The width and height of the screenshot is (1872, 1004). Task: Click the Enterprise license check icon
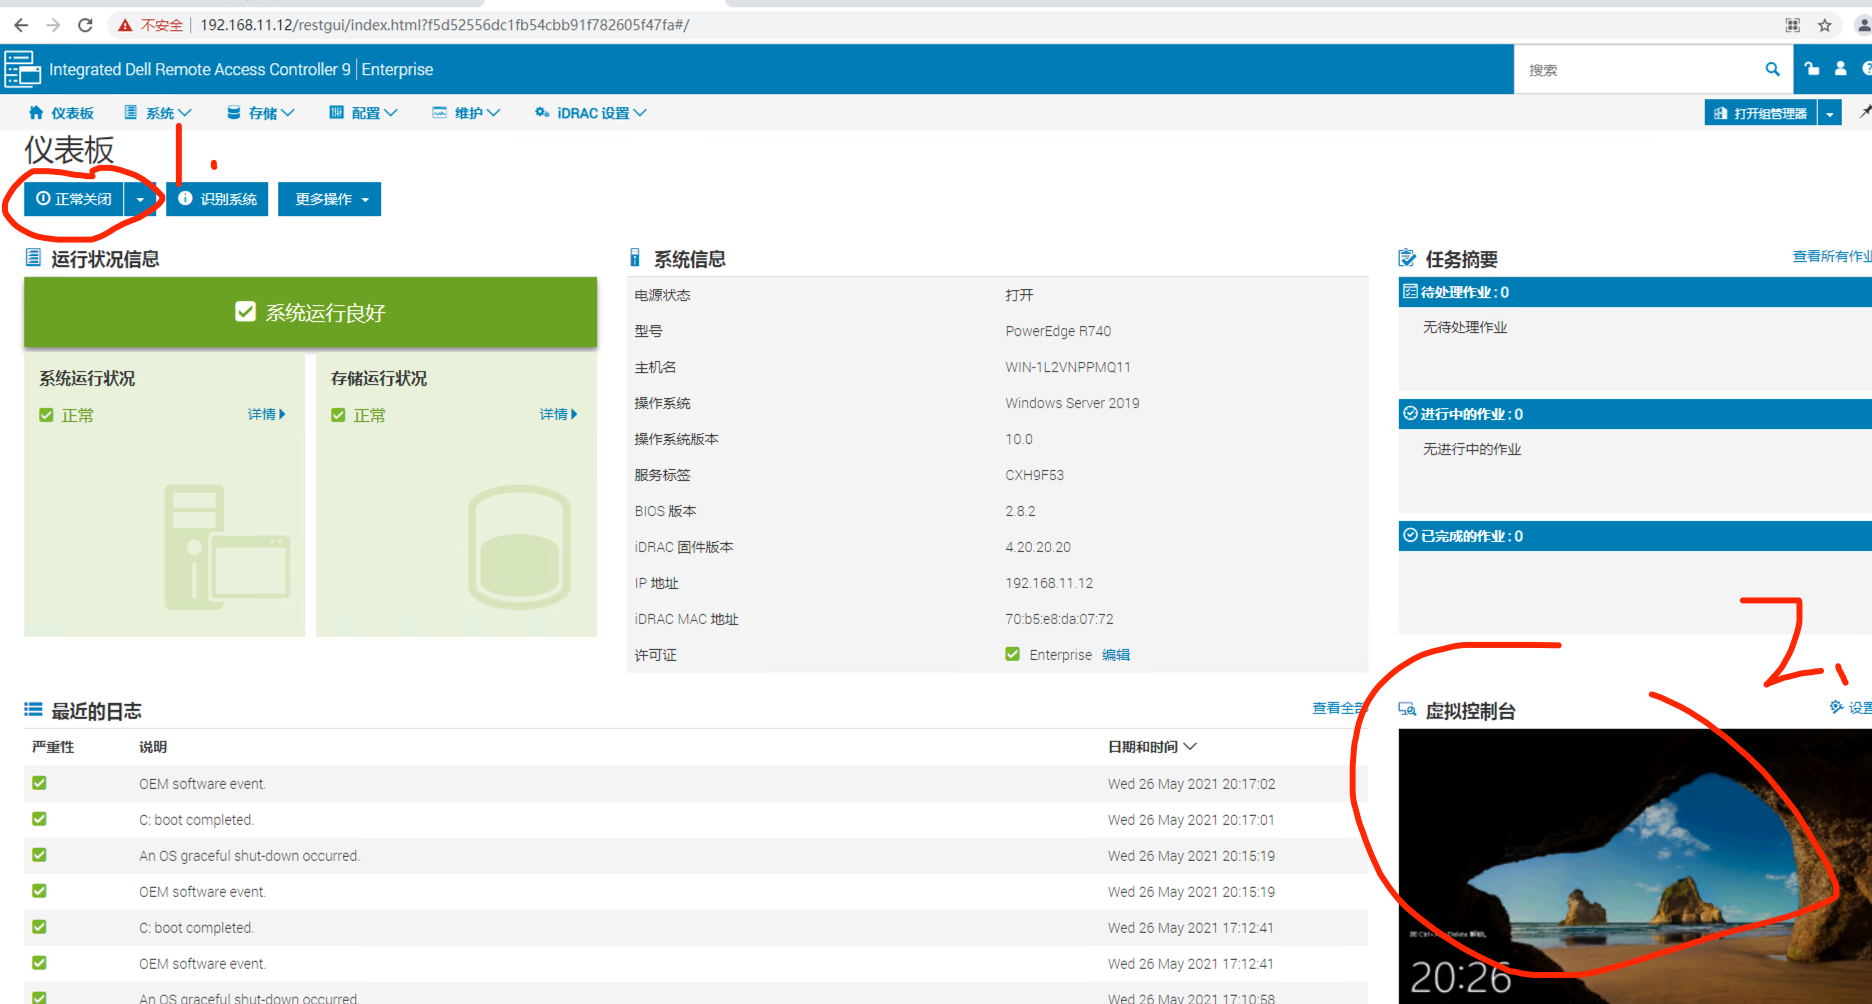coord(1012,654)
